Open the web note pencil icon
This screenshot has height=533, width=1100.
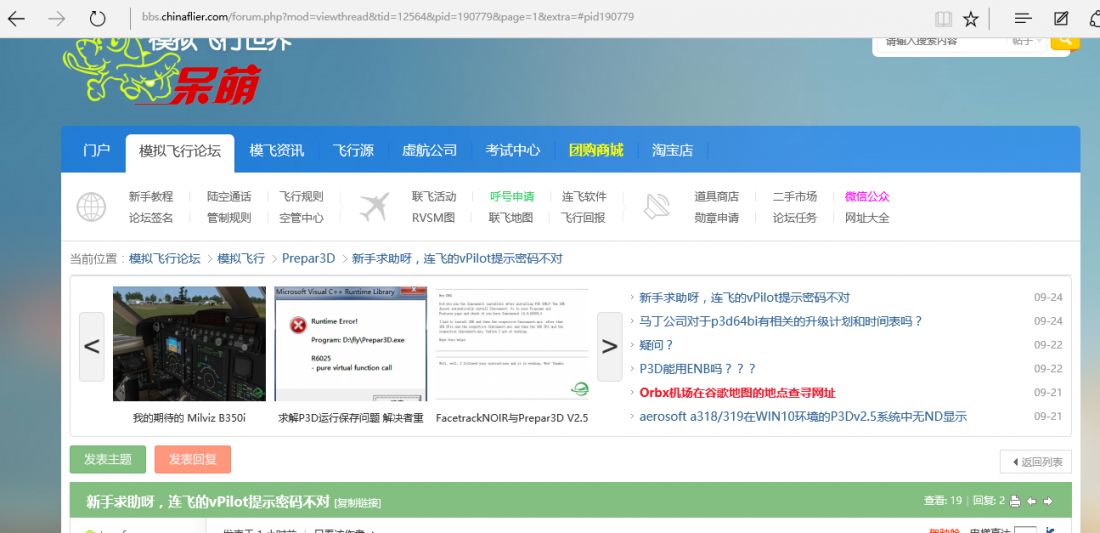pos(1061,19)
